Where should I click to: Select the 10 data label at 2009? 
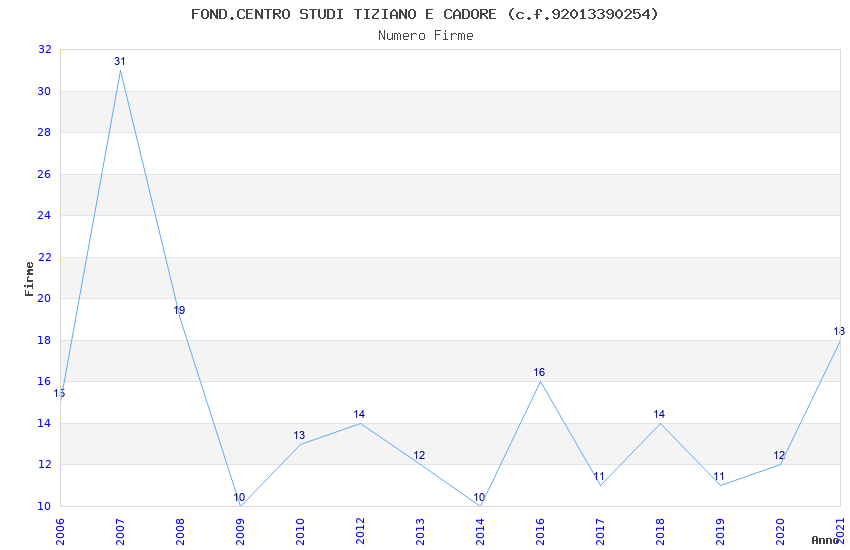(240, 497)
